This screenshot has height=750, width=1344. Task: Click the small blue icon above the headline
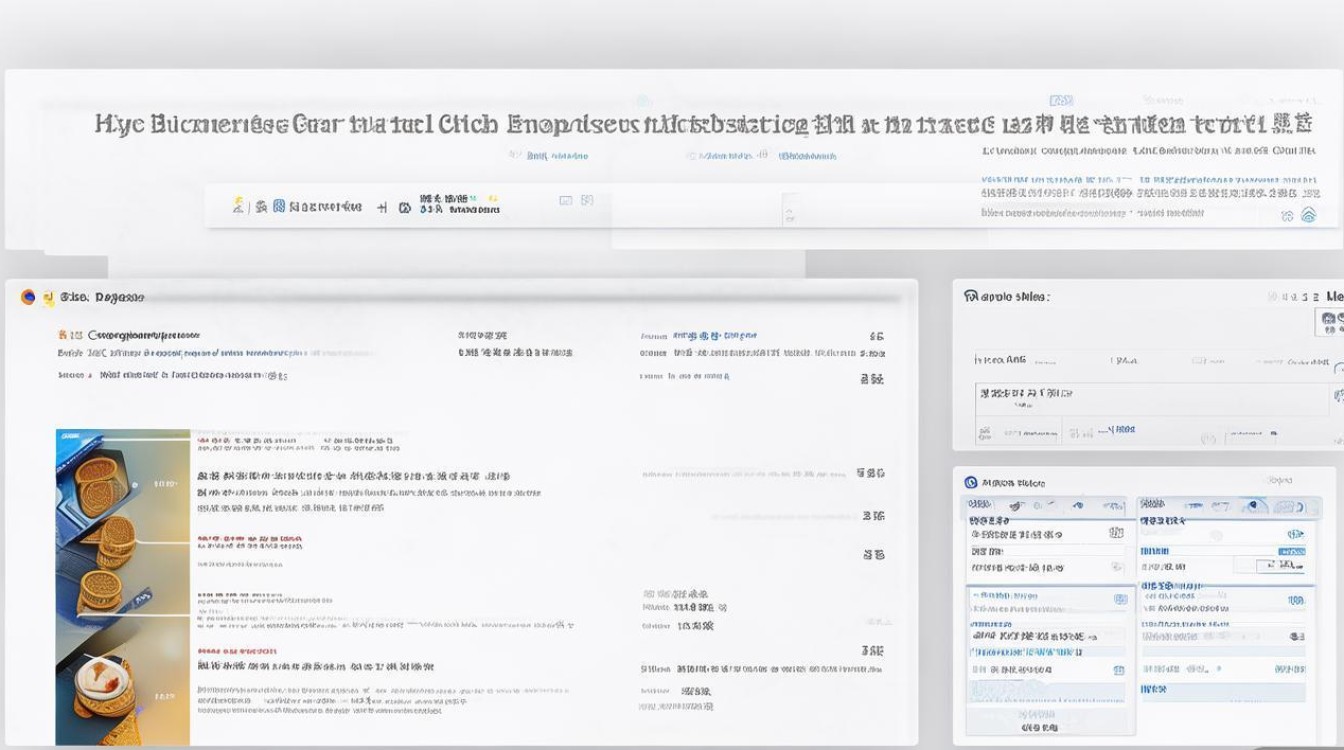pyautogui.click(x=1060, y=100)
